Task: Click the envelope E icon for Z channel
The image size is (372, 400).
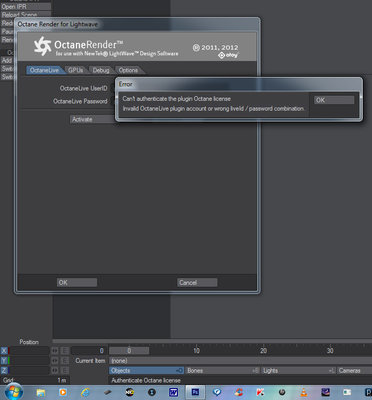Action: pos(65,371)
